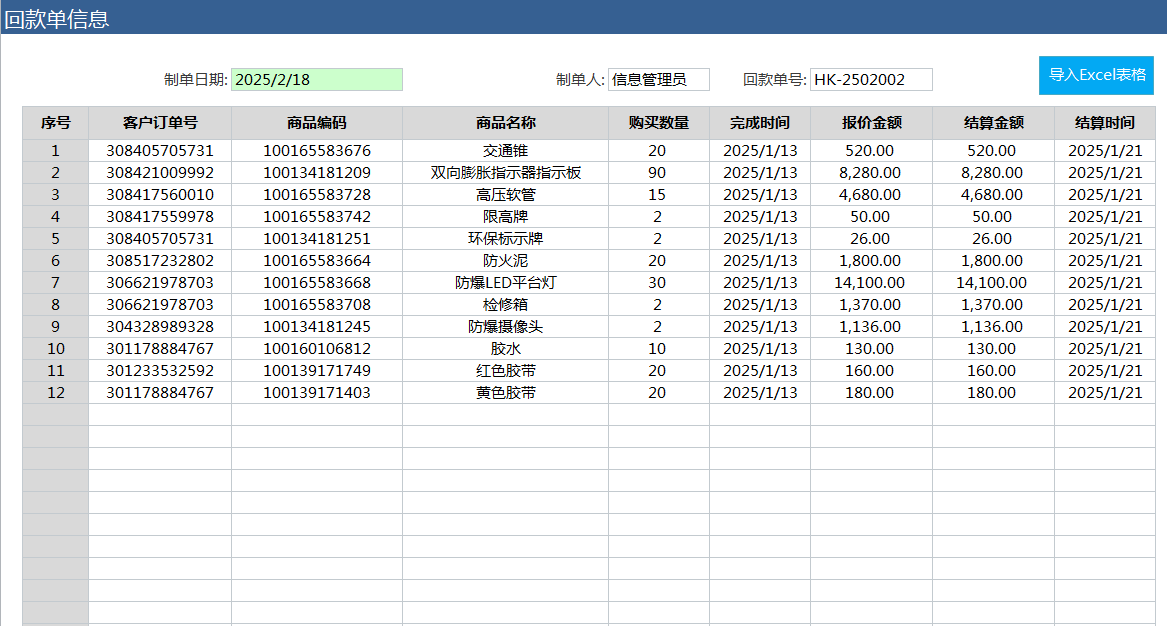This screenshot has height=626, width=1167.
Task: Click the 客户订单号 column header
Action: click(160, 123)
